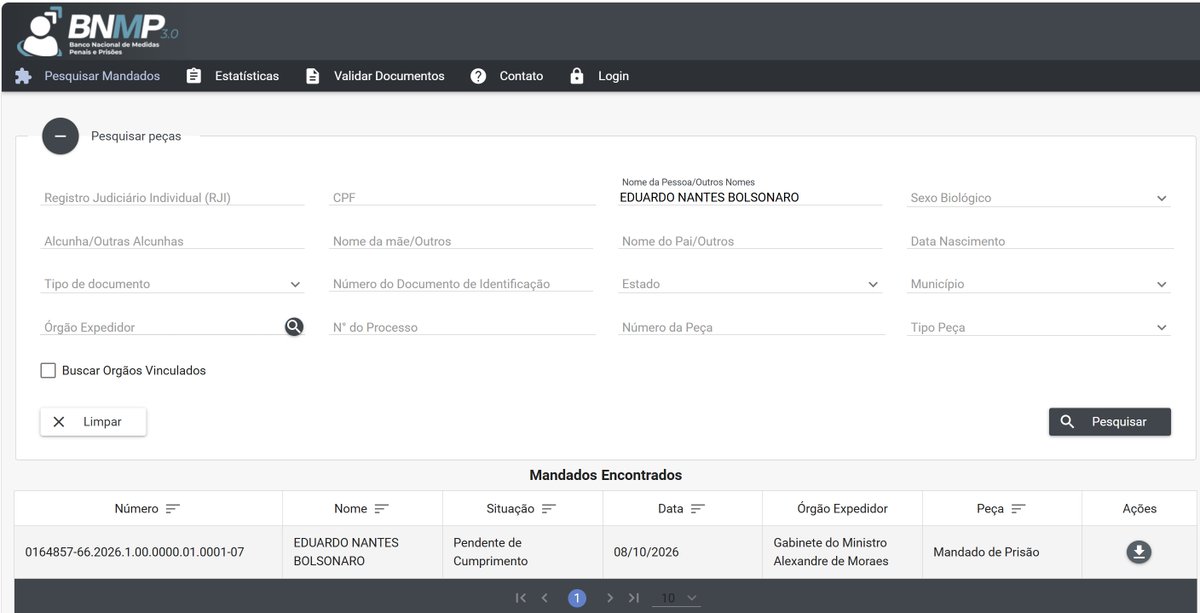Screen dimensions: 1200x613
Task: Enable Buscar Orgãos Vinculados checkbox
Action: [x=48, y=371]
